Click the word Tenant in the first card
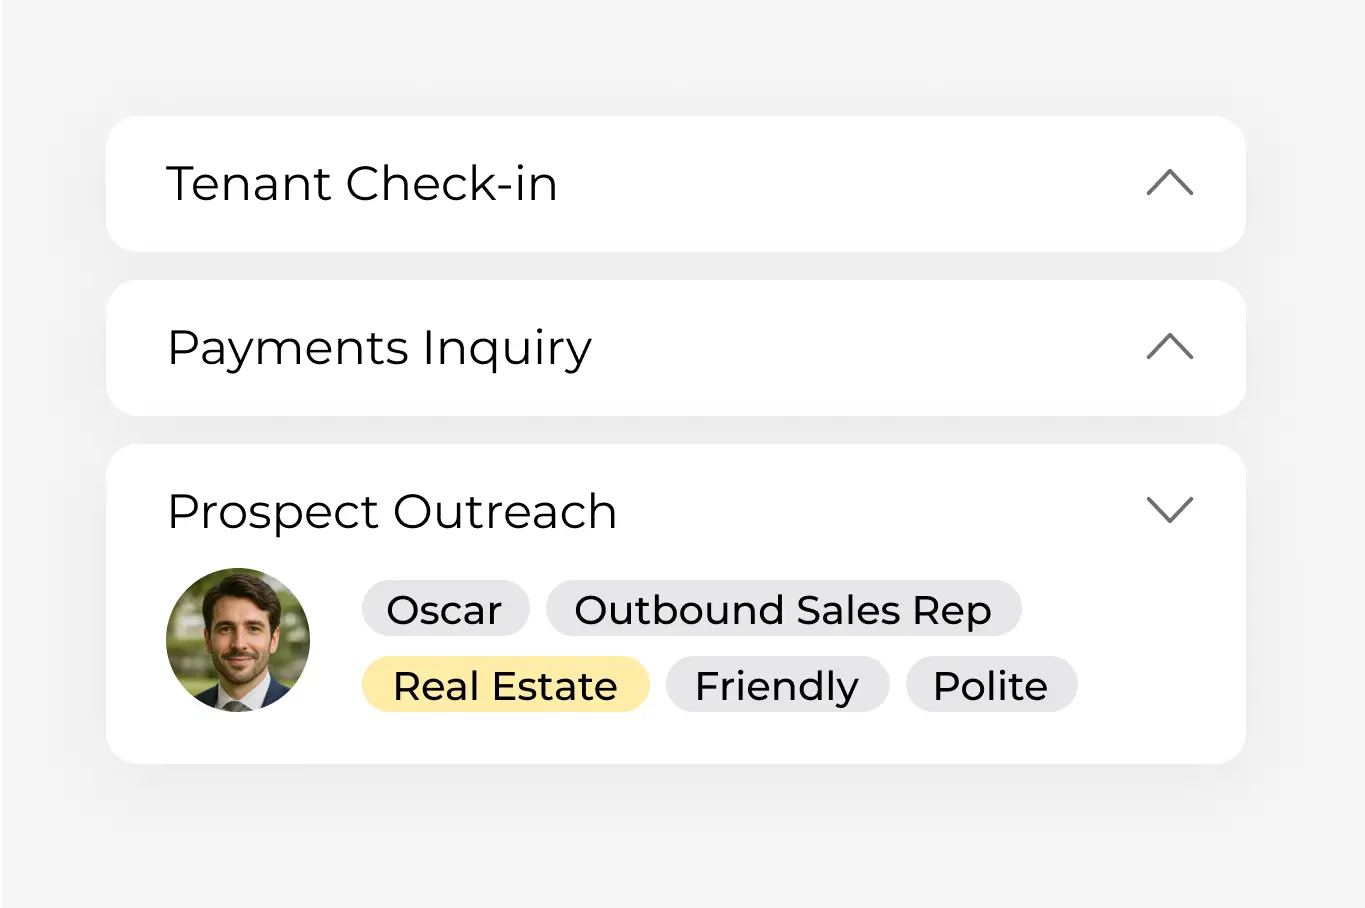The height and width of the screenshot is (908, 1365). click(248, 184)
